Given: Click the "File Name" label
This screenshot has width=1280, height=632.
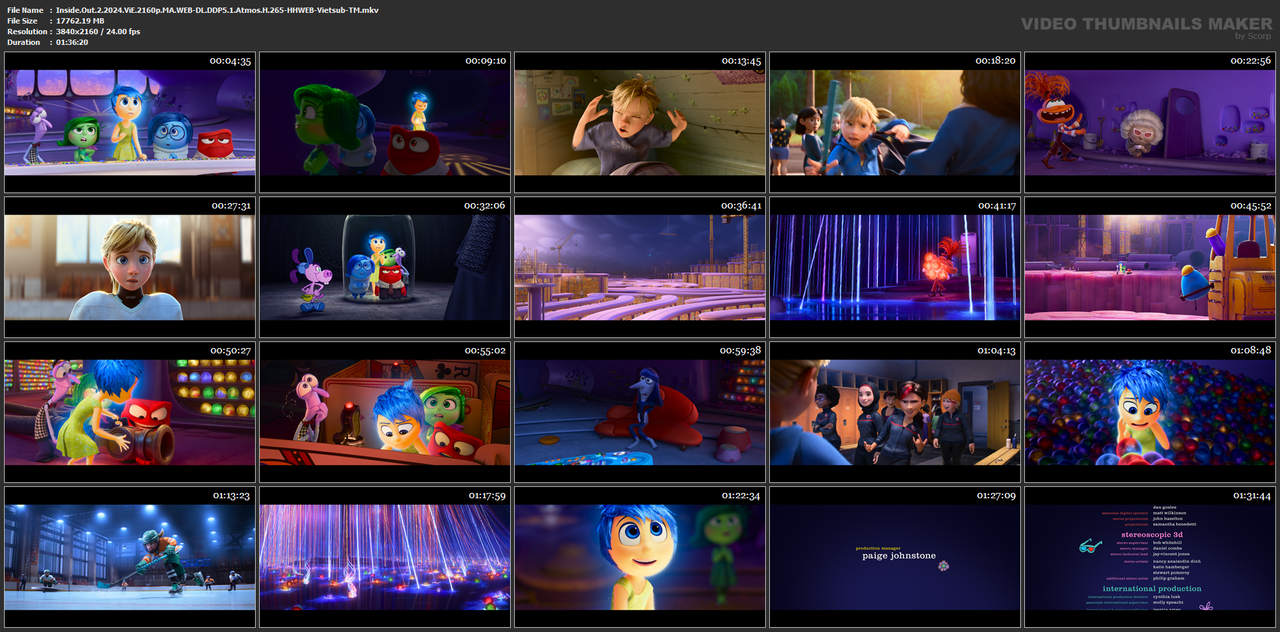Looking at the screenshot, I should click(25, 9).
